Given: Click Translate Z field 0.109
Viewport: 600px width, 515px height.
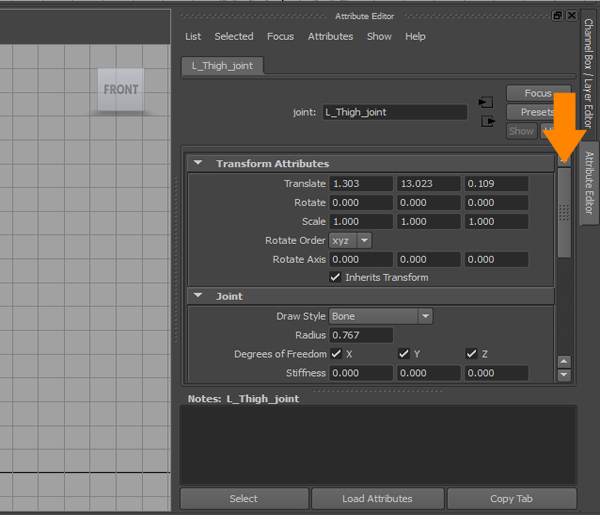Looking at the screenshot, I should coord(496,184).
